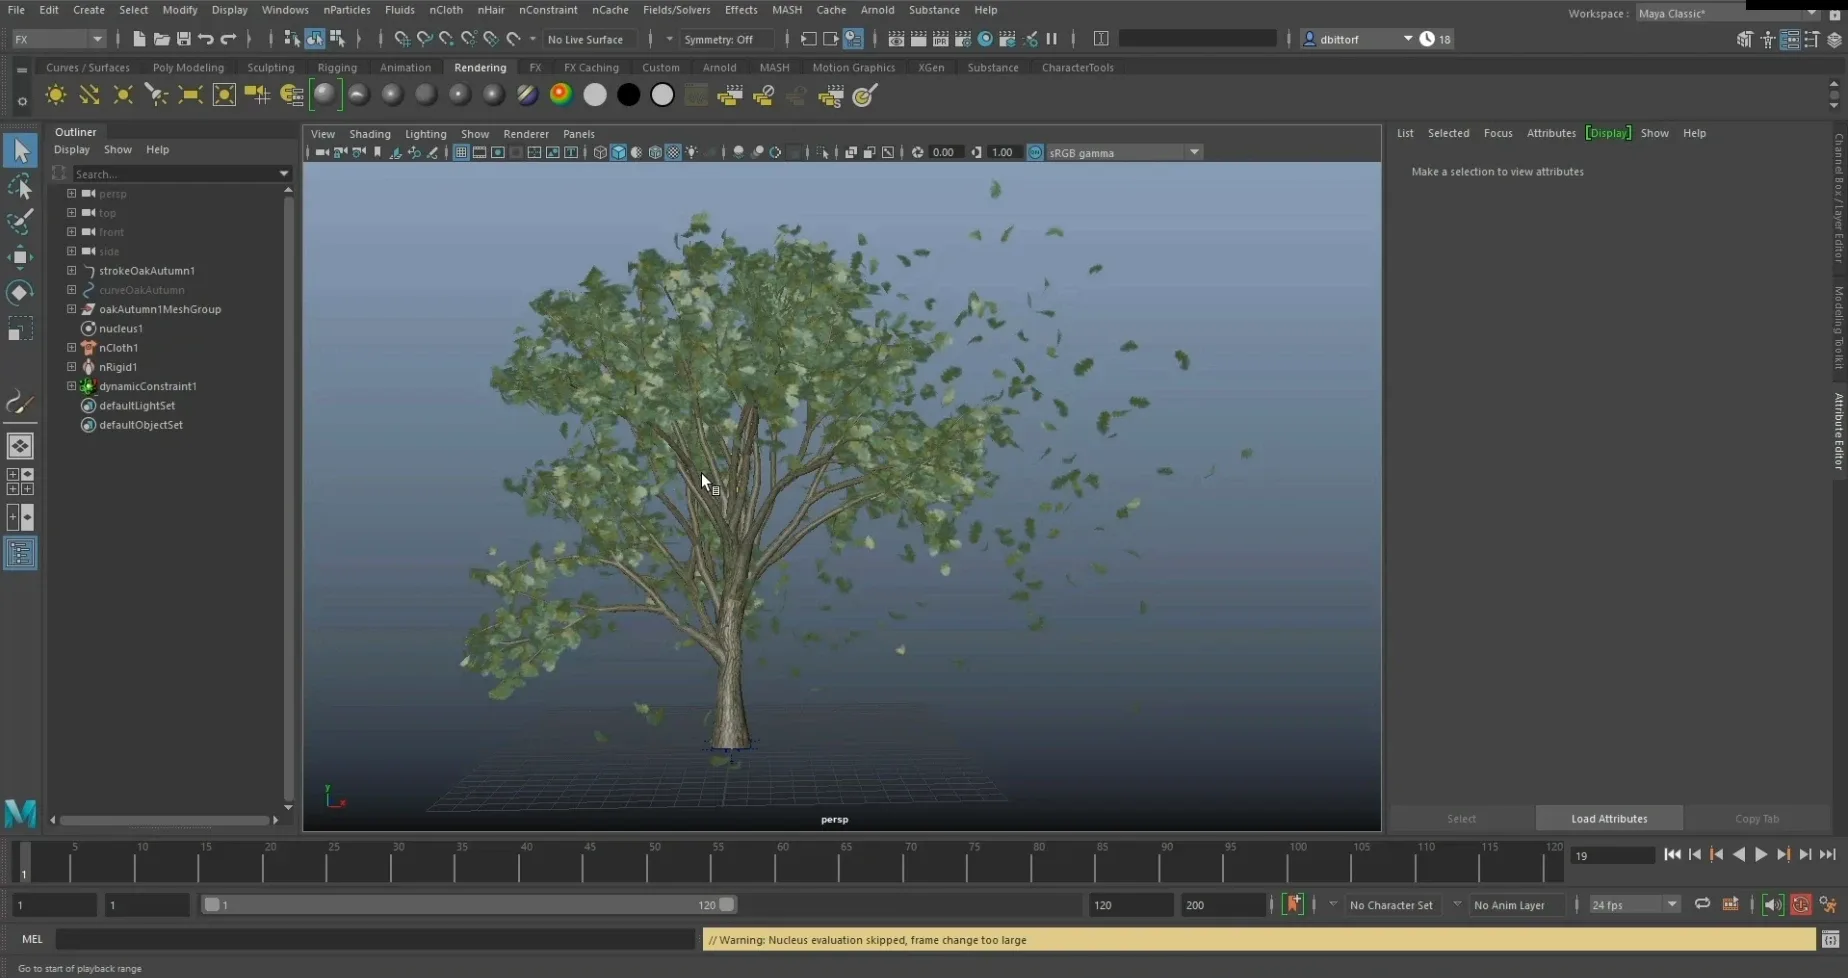Open the Script Editor icon
This screenshot has height=978, width=1848.
click(x=1830, y=940)
